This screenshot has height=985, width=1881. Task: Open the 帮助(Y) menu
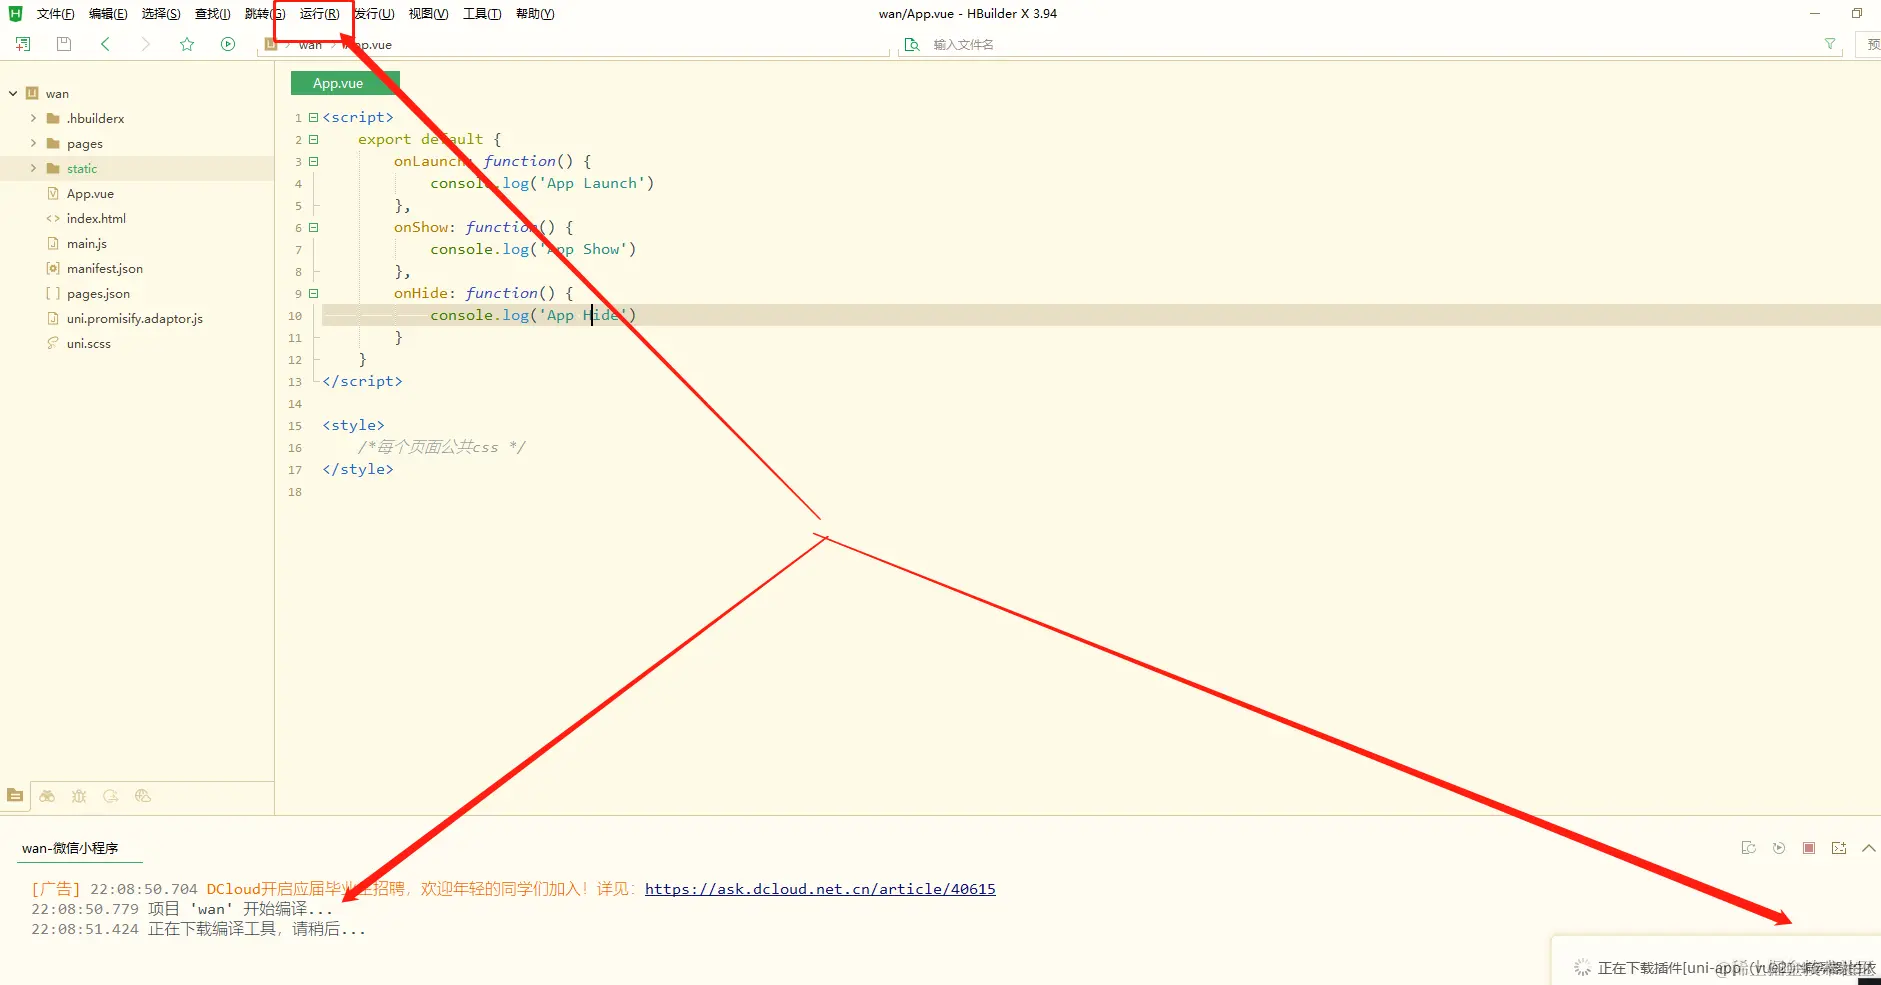click(535, 14)
